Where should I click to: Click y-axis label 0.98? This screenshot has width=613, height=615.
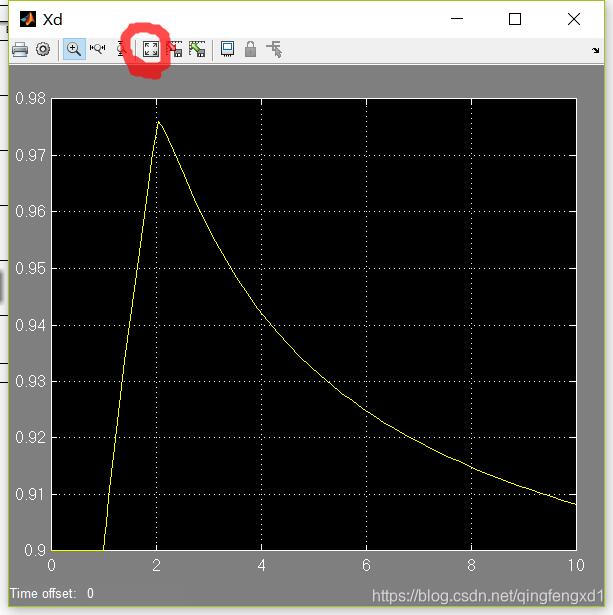[x=31, y=98]
